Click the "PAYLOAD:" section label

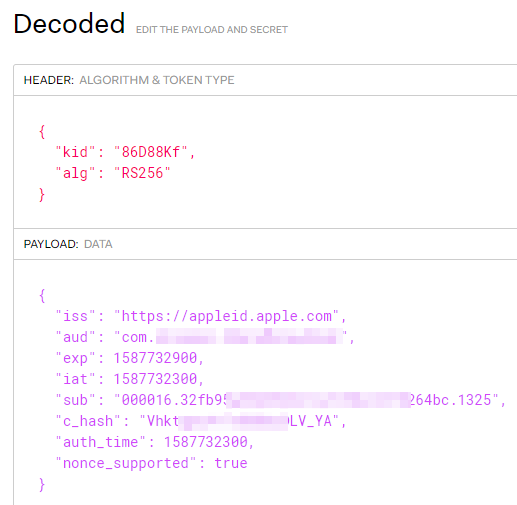pos(51,244)
